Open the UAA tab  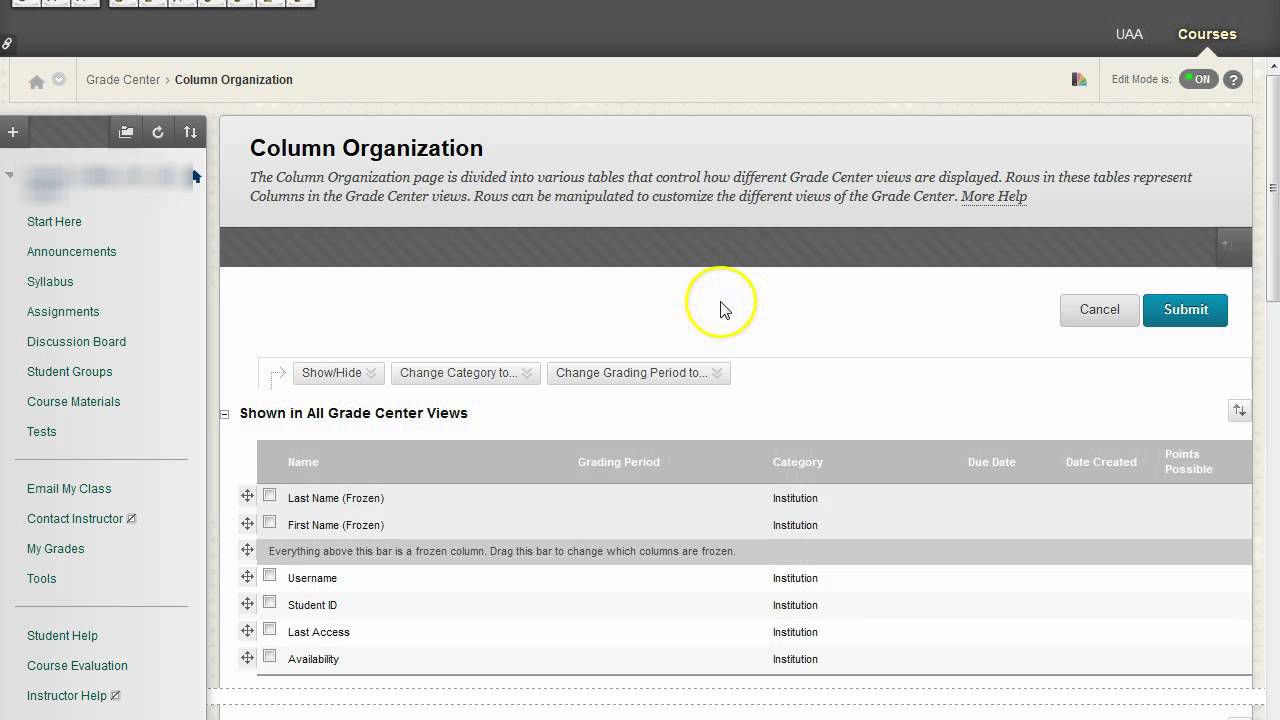(1129, 34)
